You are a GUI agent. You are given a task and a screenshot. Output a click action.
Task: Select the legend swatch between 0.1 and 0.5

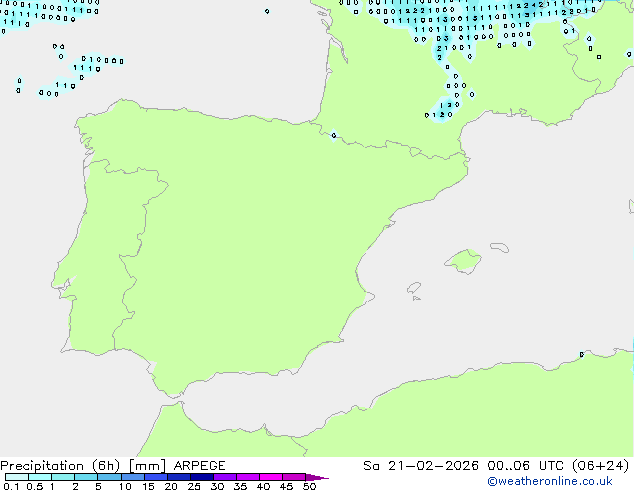coord(17,477)
